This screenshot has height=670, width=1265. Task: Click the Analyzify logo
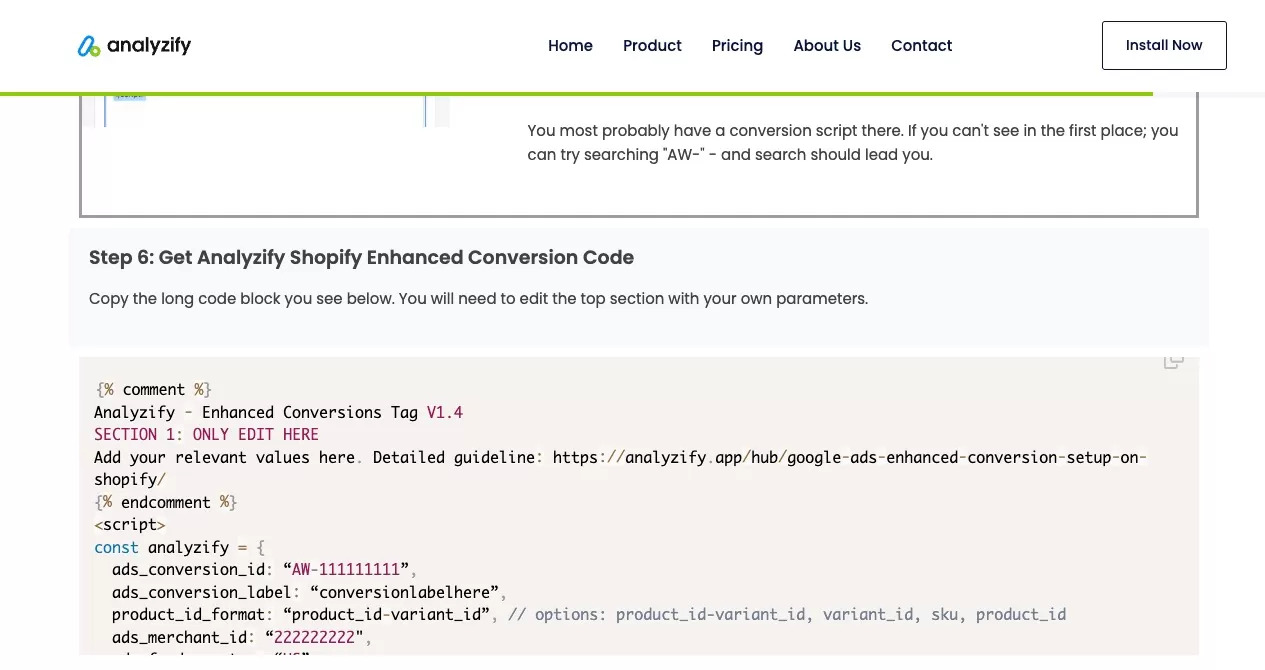click(134, 46)
